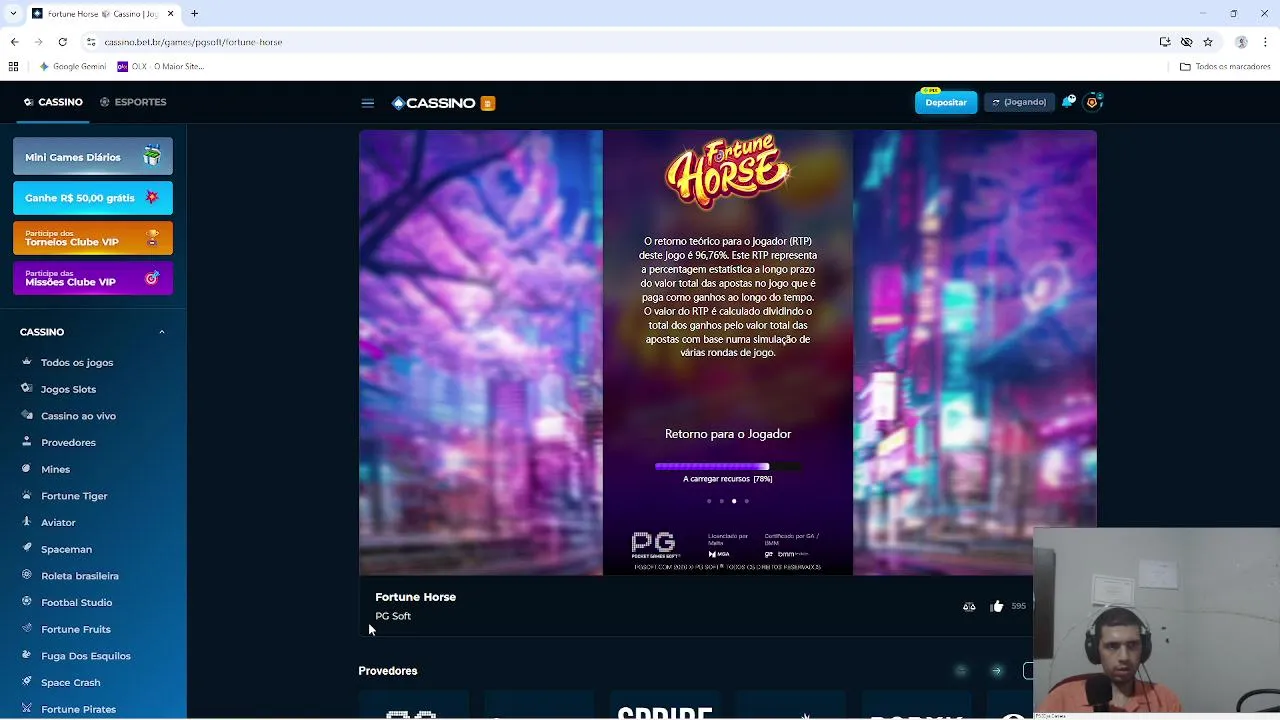Open the Chrome apps grid icon
Viewport: 1280px width, 720px height.
13,66
